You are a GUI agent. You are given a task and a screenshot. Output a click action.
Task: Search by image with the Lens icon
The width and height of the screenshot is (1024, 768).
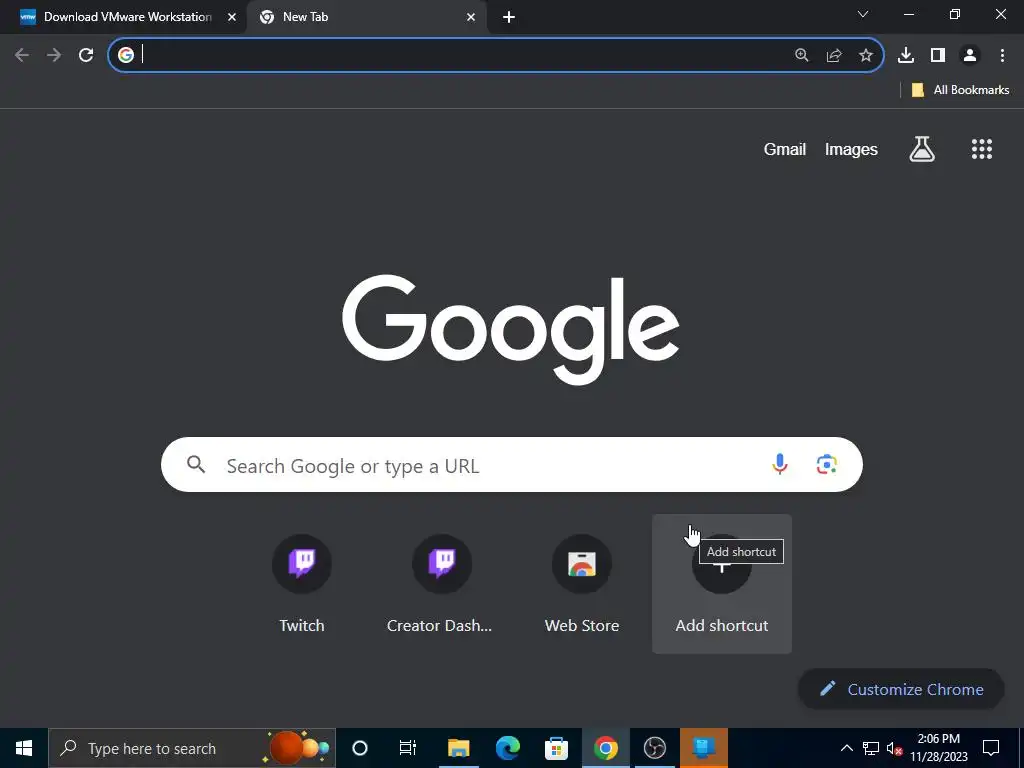pos(827,464)
